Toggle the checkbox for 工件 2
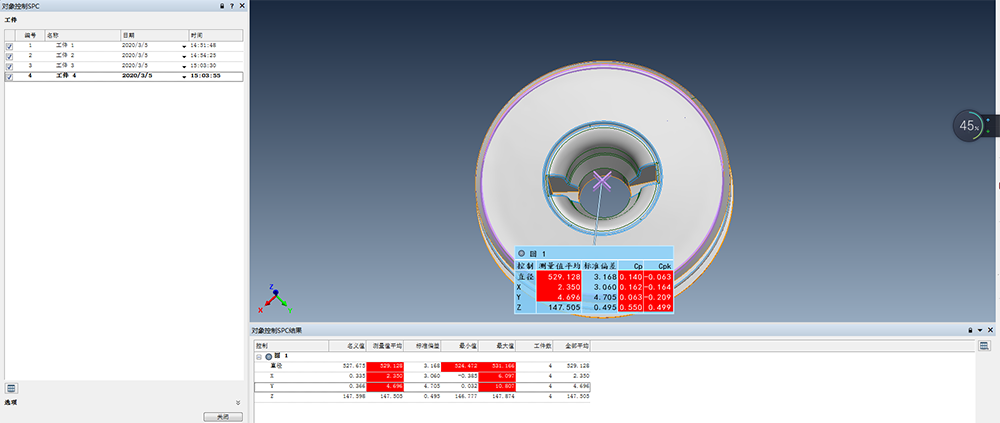1000x423 pixels. pyautogui.click(x=10, y=56)
